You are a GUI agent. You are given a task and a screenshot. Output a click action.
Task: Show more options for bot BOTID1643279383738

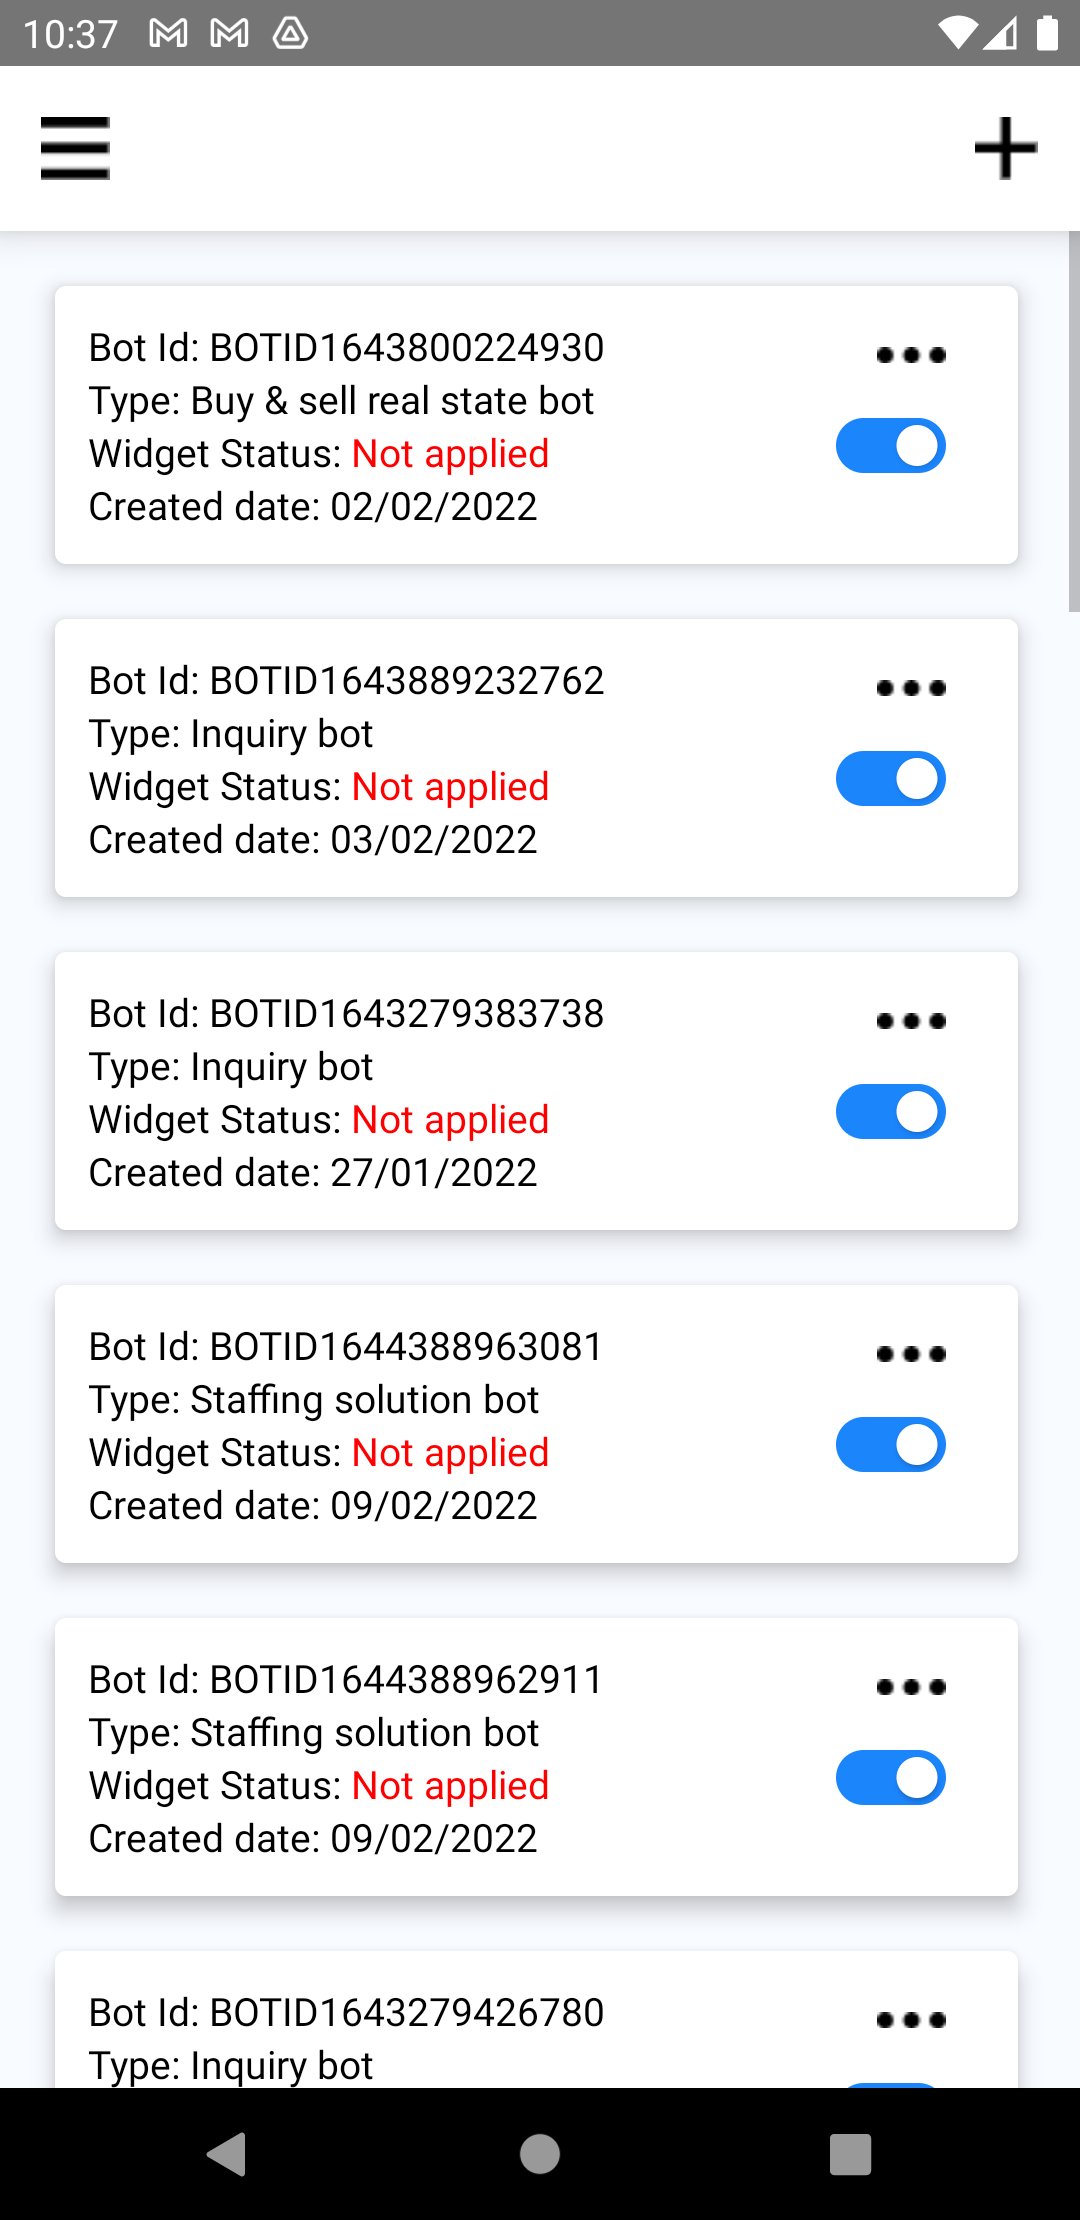910,1021
